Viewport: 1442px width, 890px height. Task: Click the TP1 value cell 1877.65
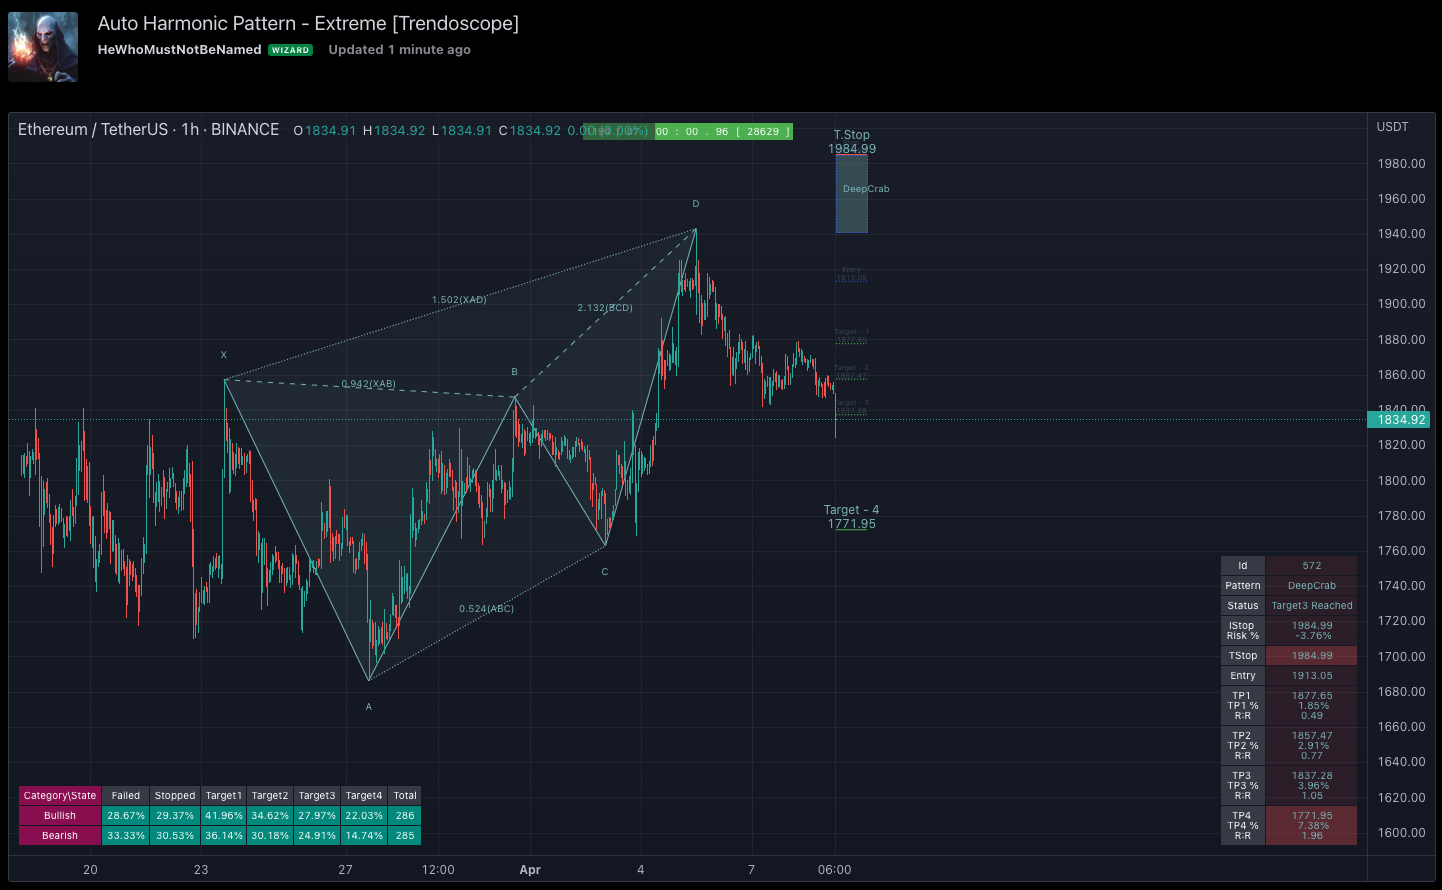tap(1312, 706)
